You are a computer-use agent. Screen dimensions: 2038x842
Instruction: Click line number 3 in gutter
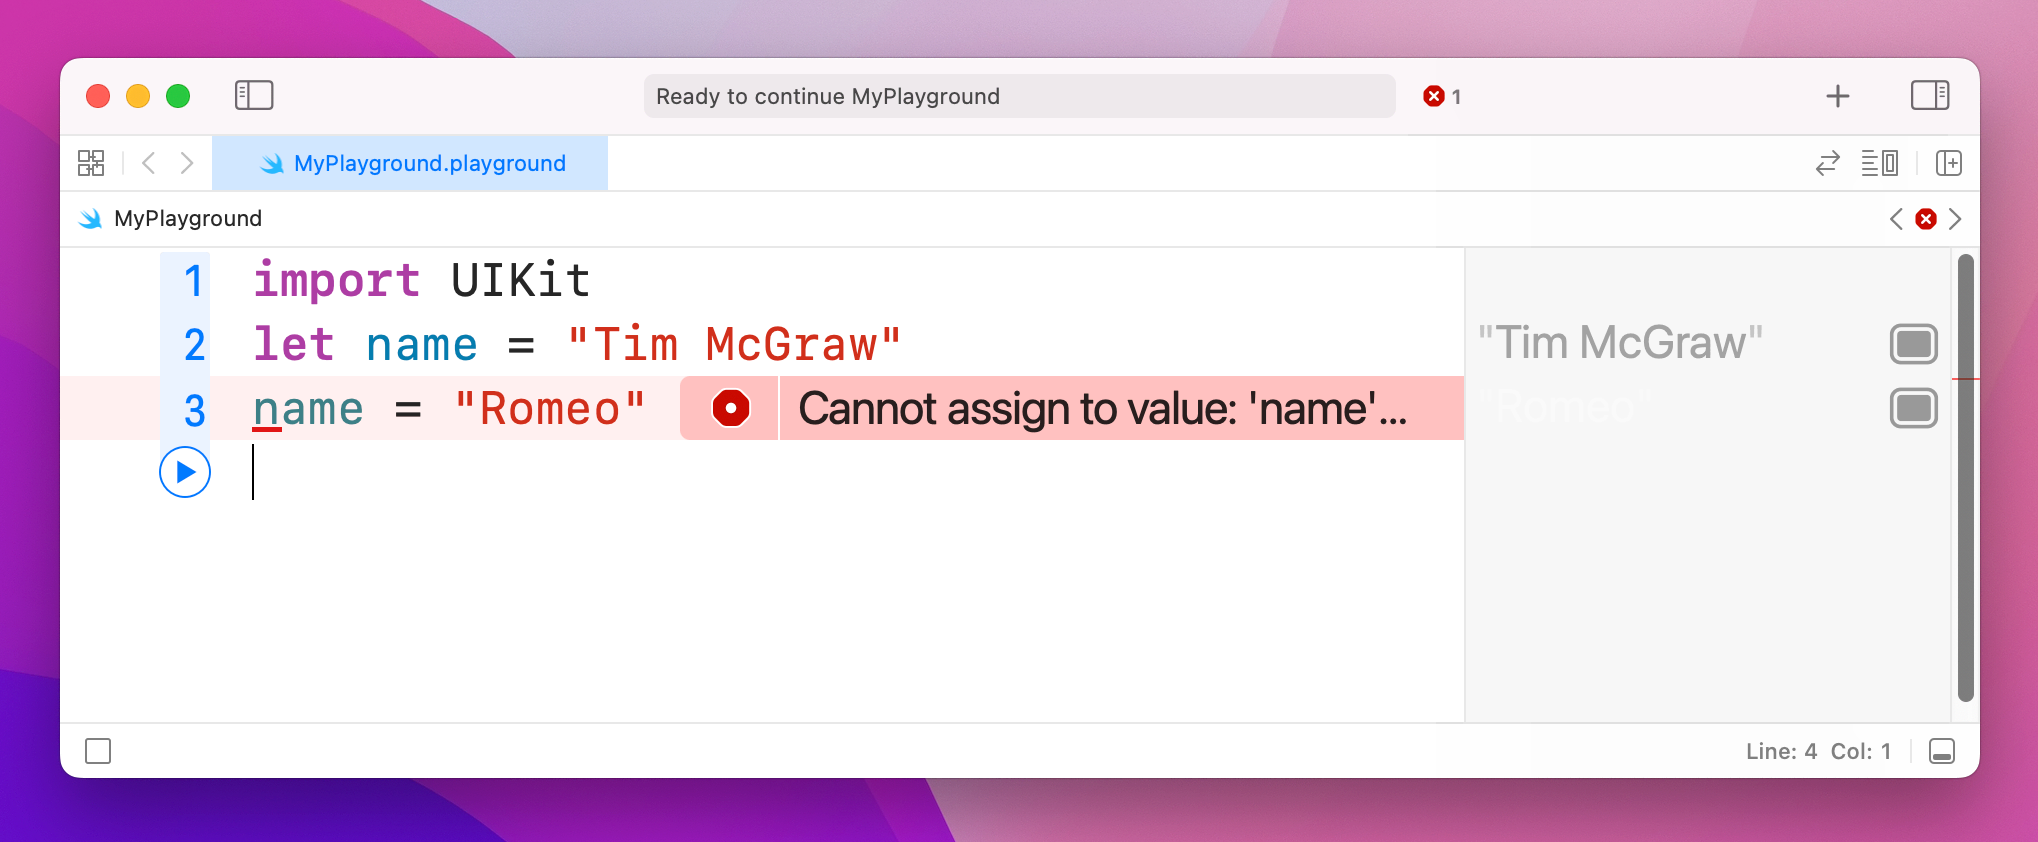point(194,410)
